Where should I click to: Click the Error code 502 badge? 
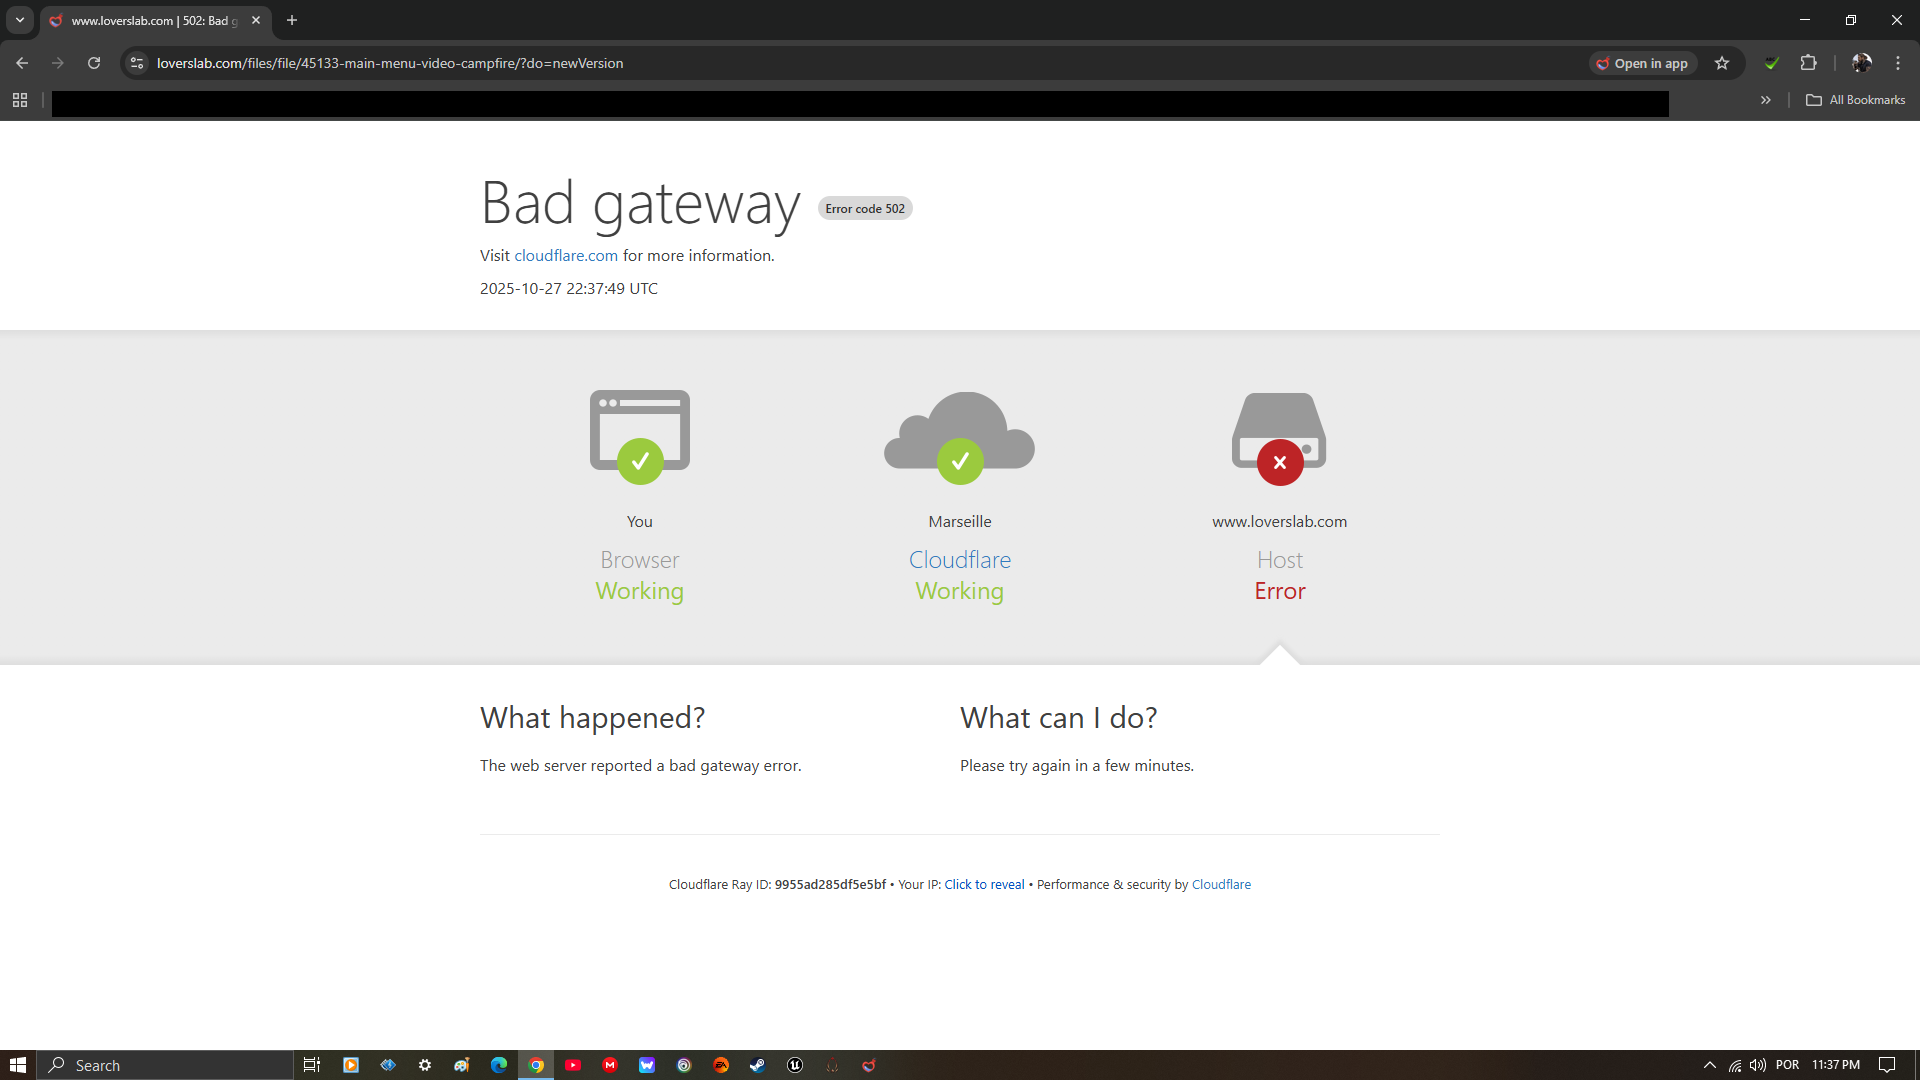point(865,209)
